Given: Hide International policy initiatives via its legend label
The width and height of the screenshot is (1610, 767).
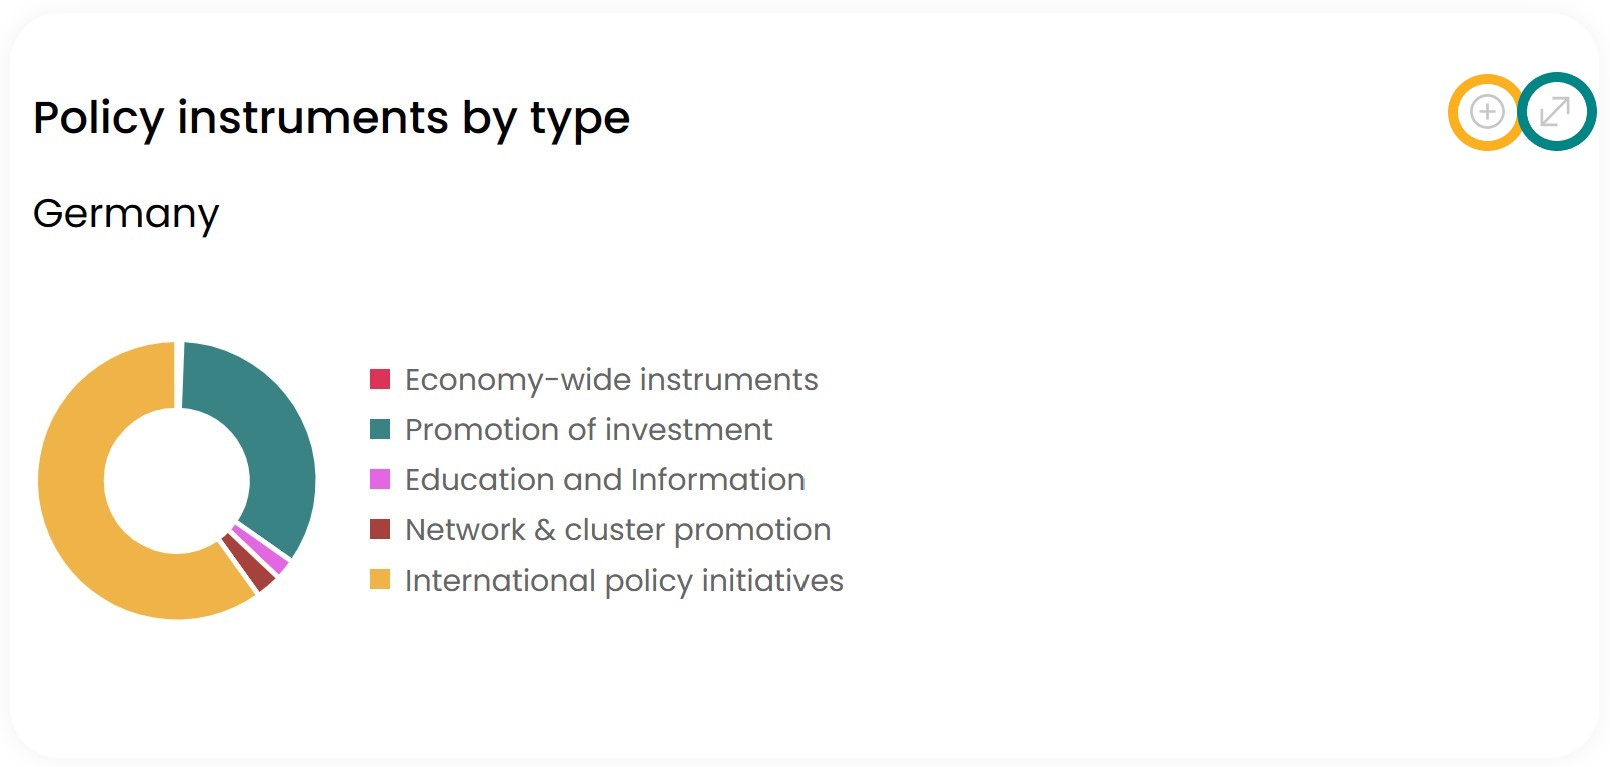Looking at the screenshot, I should (624, 581).
